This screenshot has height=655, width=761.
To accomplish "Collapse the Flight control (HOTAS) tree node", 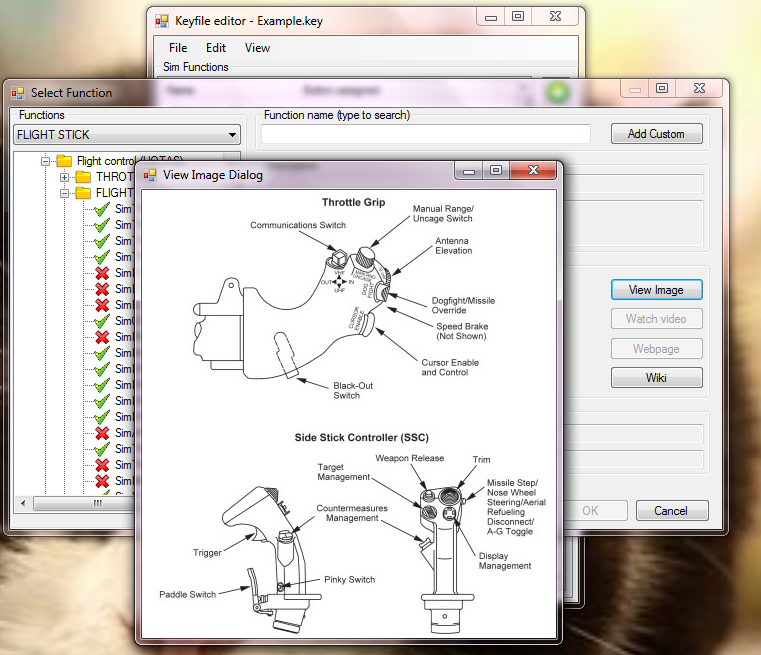I will tap(46, 161).
